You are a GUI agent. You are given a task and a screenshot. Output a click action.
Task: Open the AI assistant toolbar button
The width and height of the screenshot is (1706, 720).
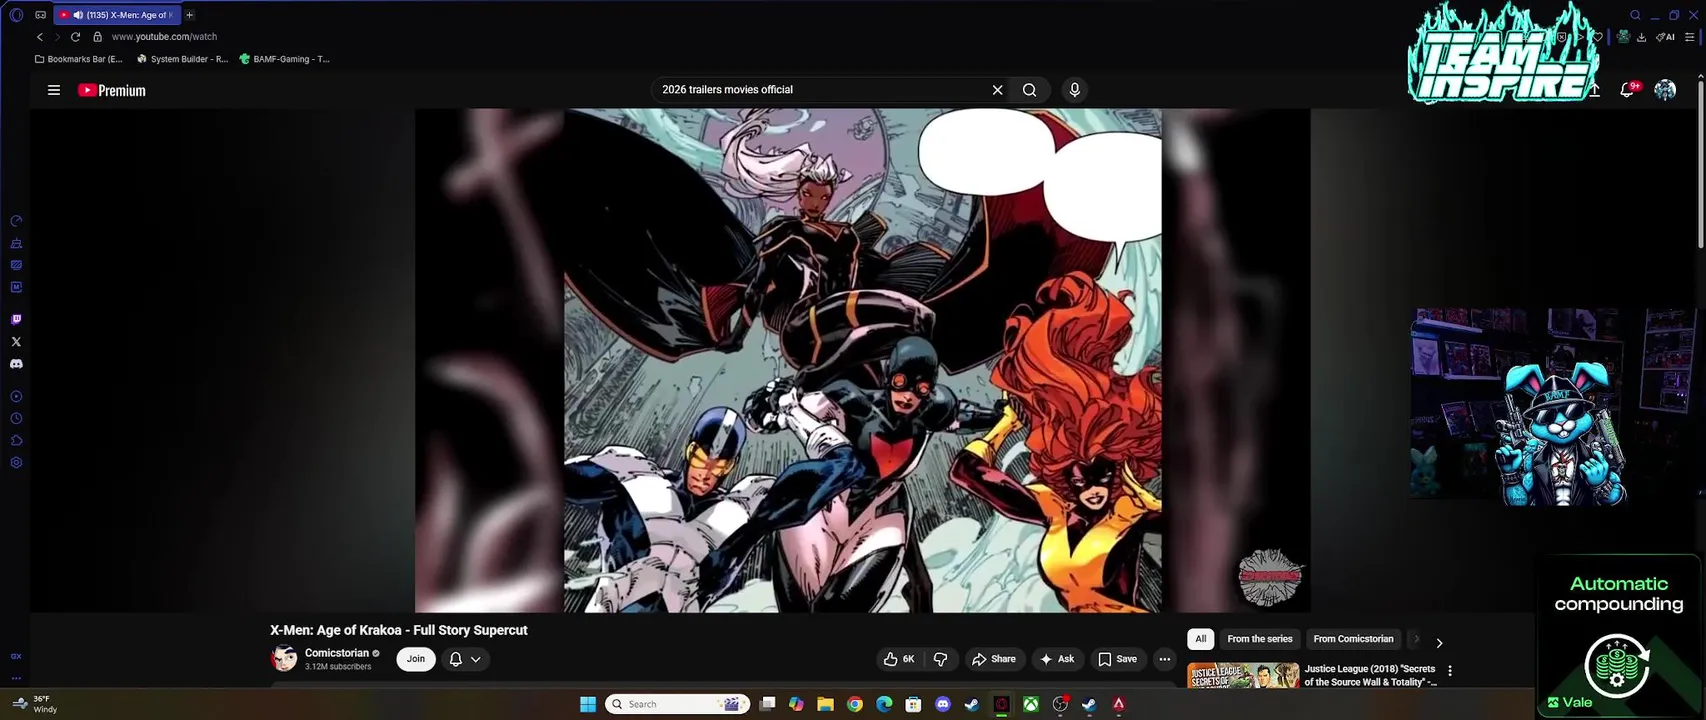(1665, 37)
